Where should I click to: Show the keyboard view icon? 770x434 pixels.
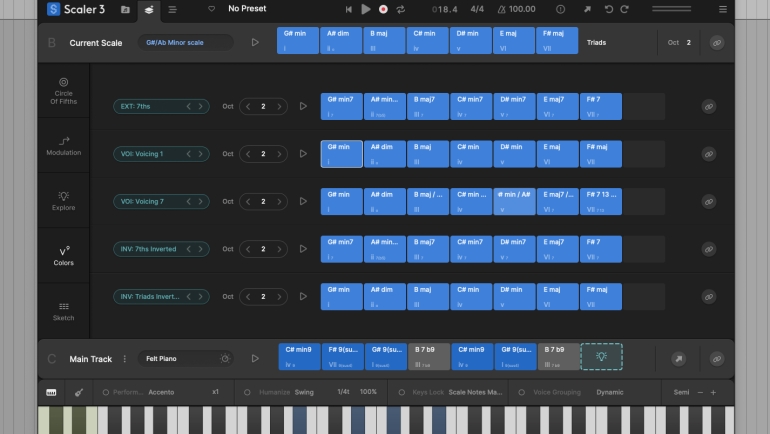point(51,392)
